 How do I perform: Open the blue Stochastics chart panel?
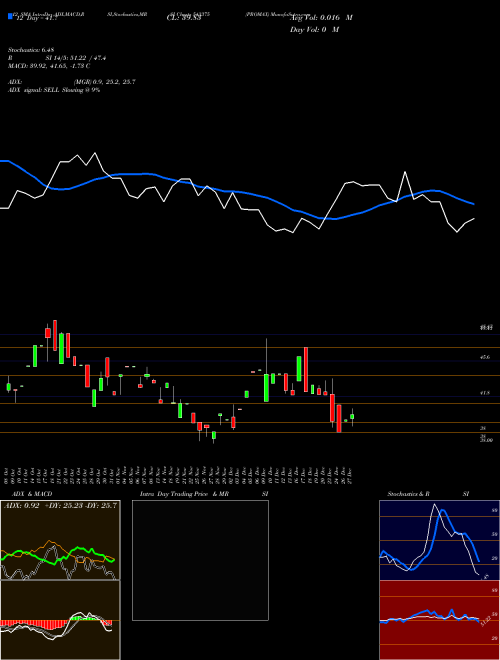click(439, 540)
